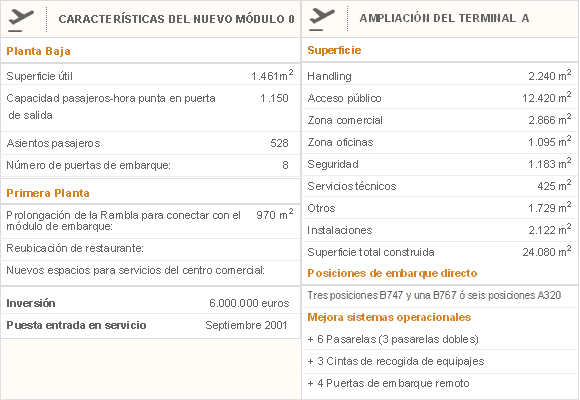Select the Número de puertas de embarque row
Screen dimensions: 580x400
pos(150,165)
